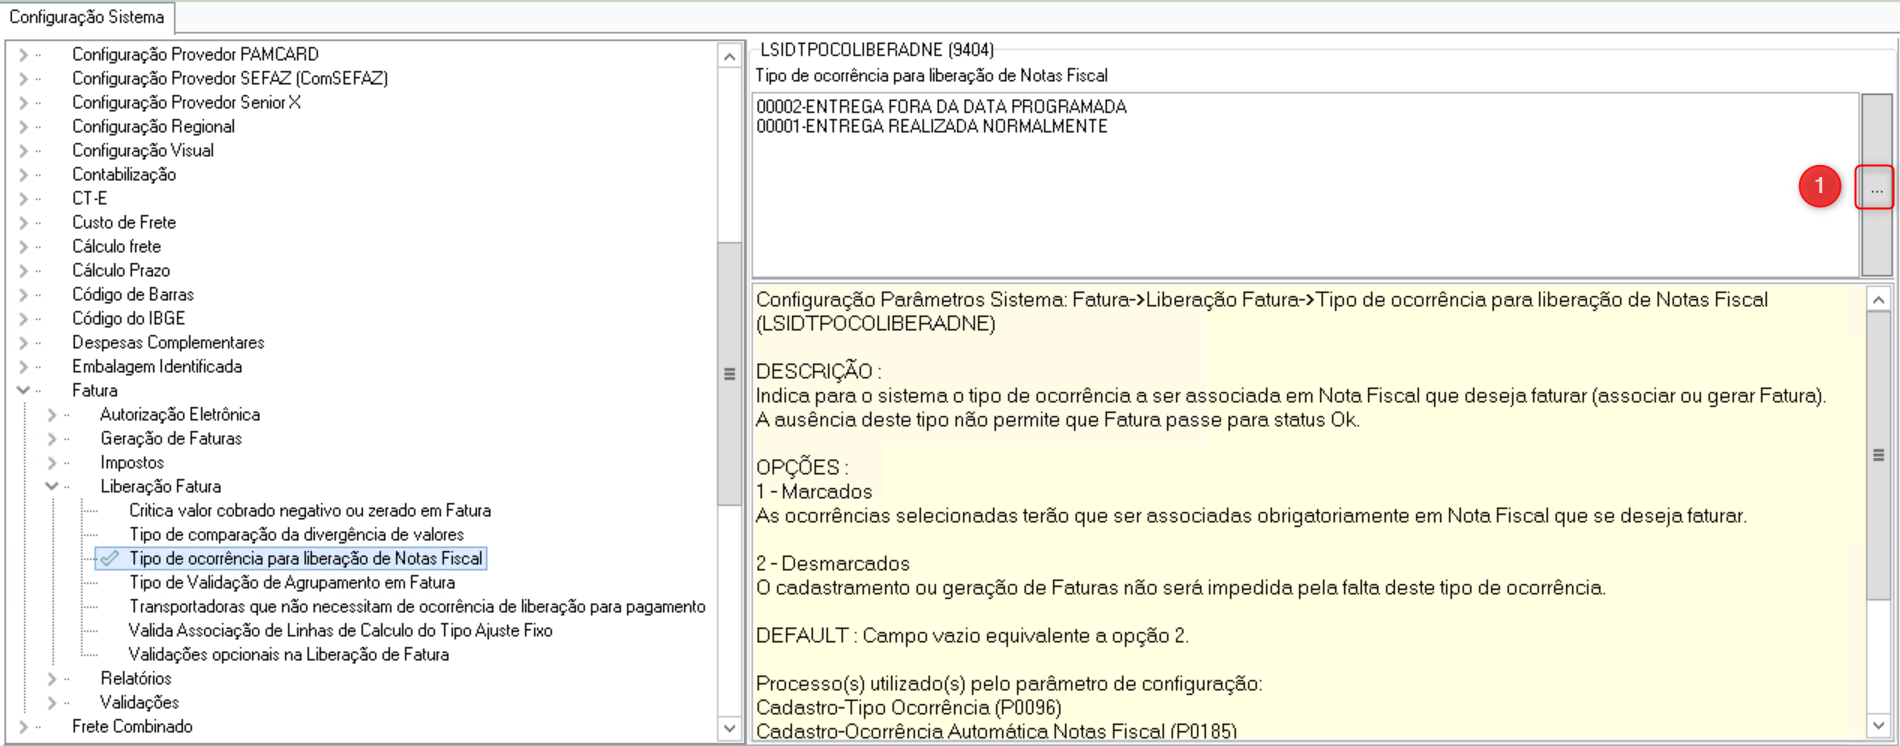
Task: Expand the Autorização Eletrônica node
Action: click(x=52, y=414)
